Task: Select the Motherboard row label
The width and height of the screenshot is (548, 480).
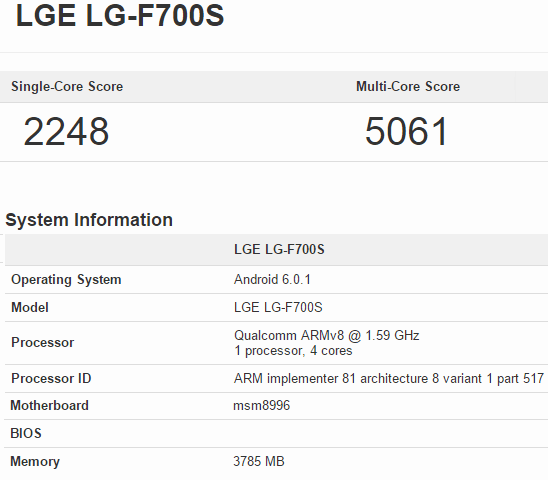Action: 50,406
